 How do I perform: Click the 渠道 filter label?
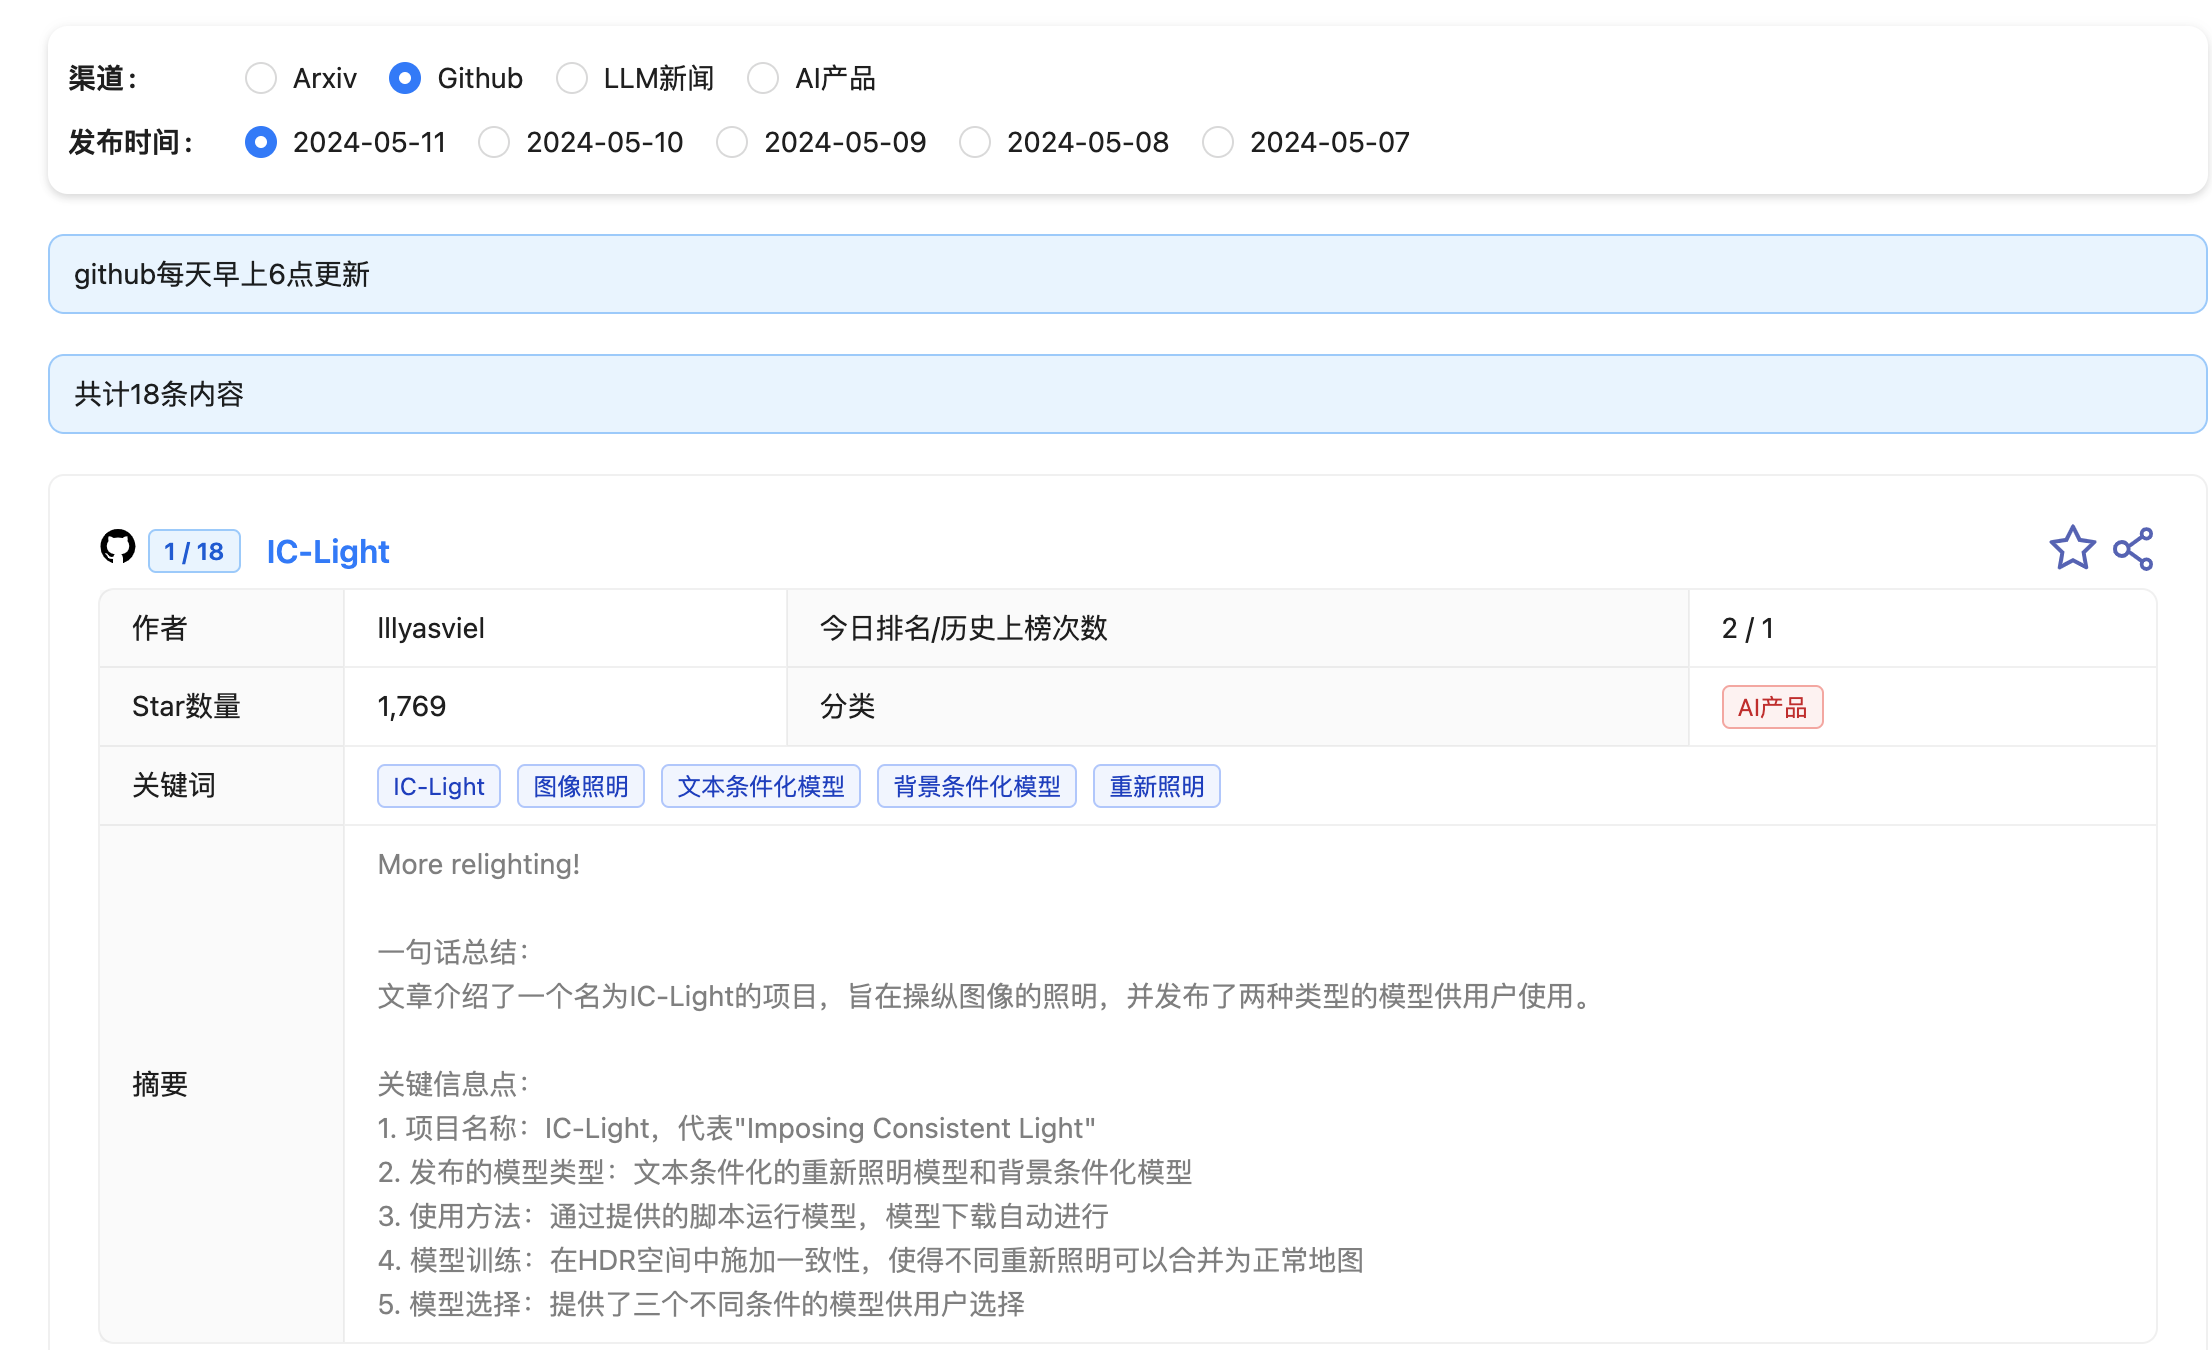[x=103, y=78]
